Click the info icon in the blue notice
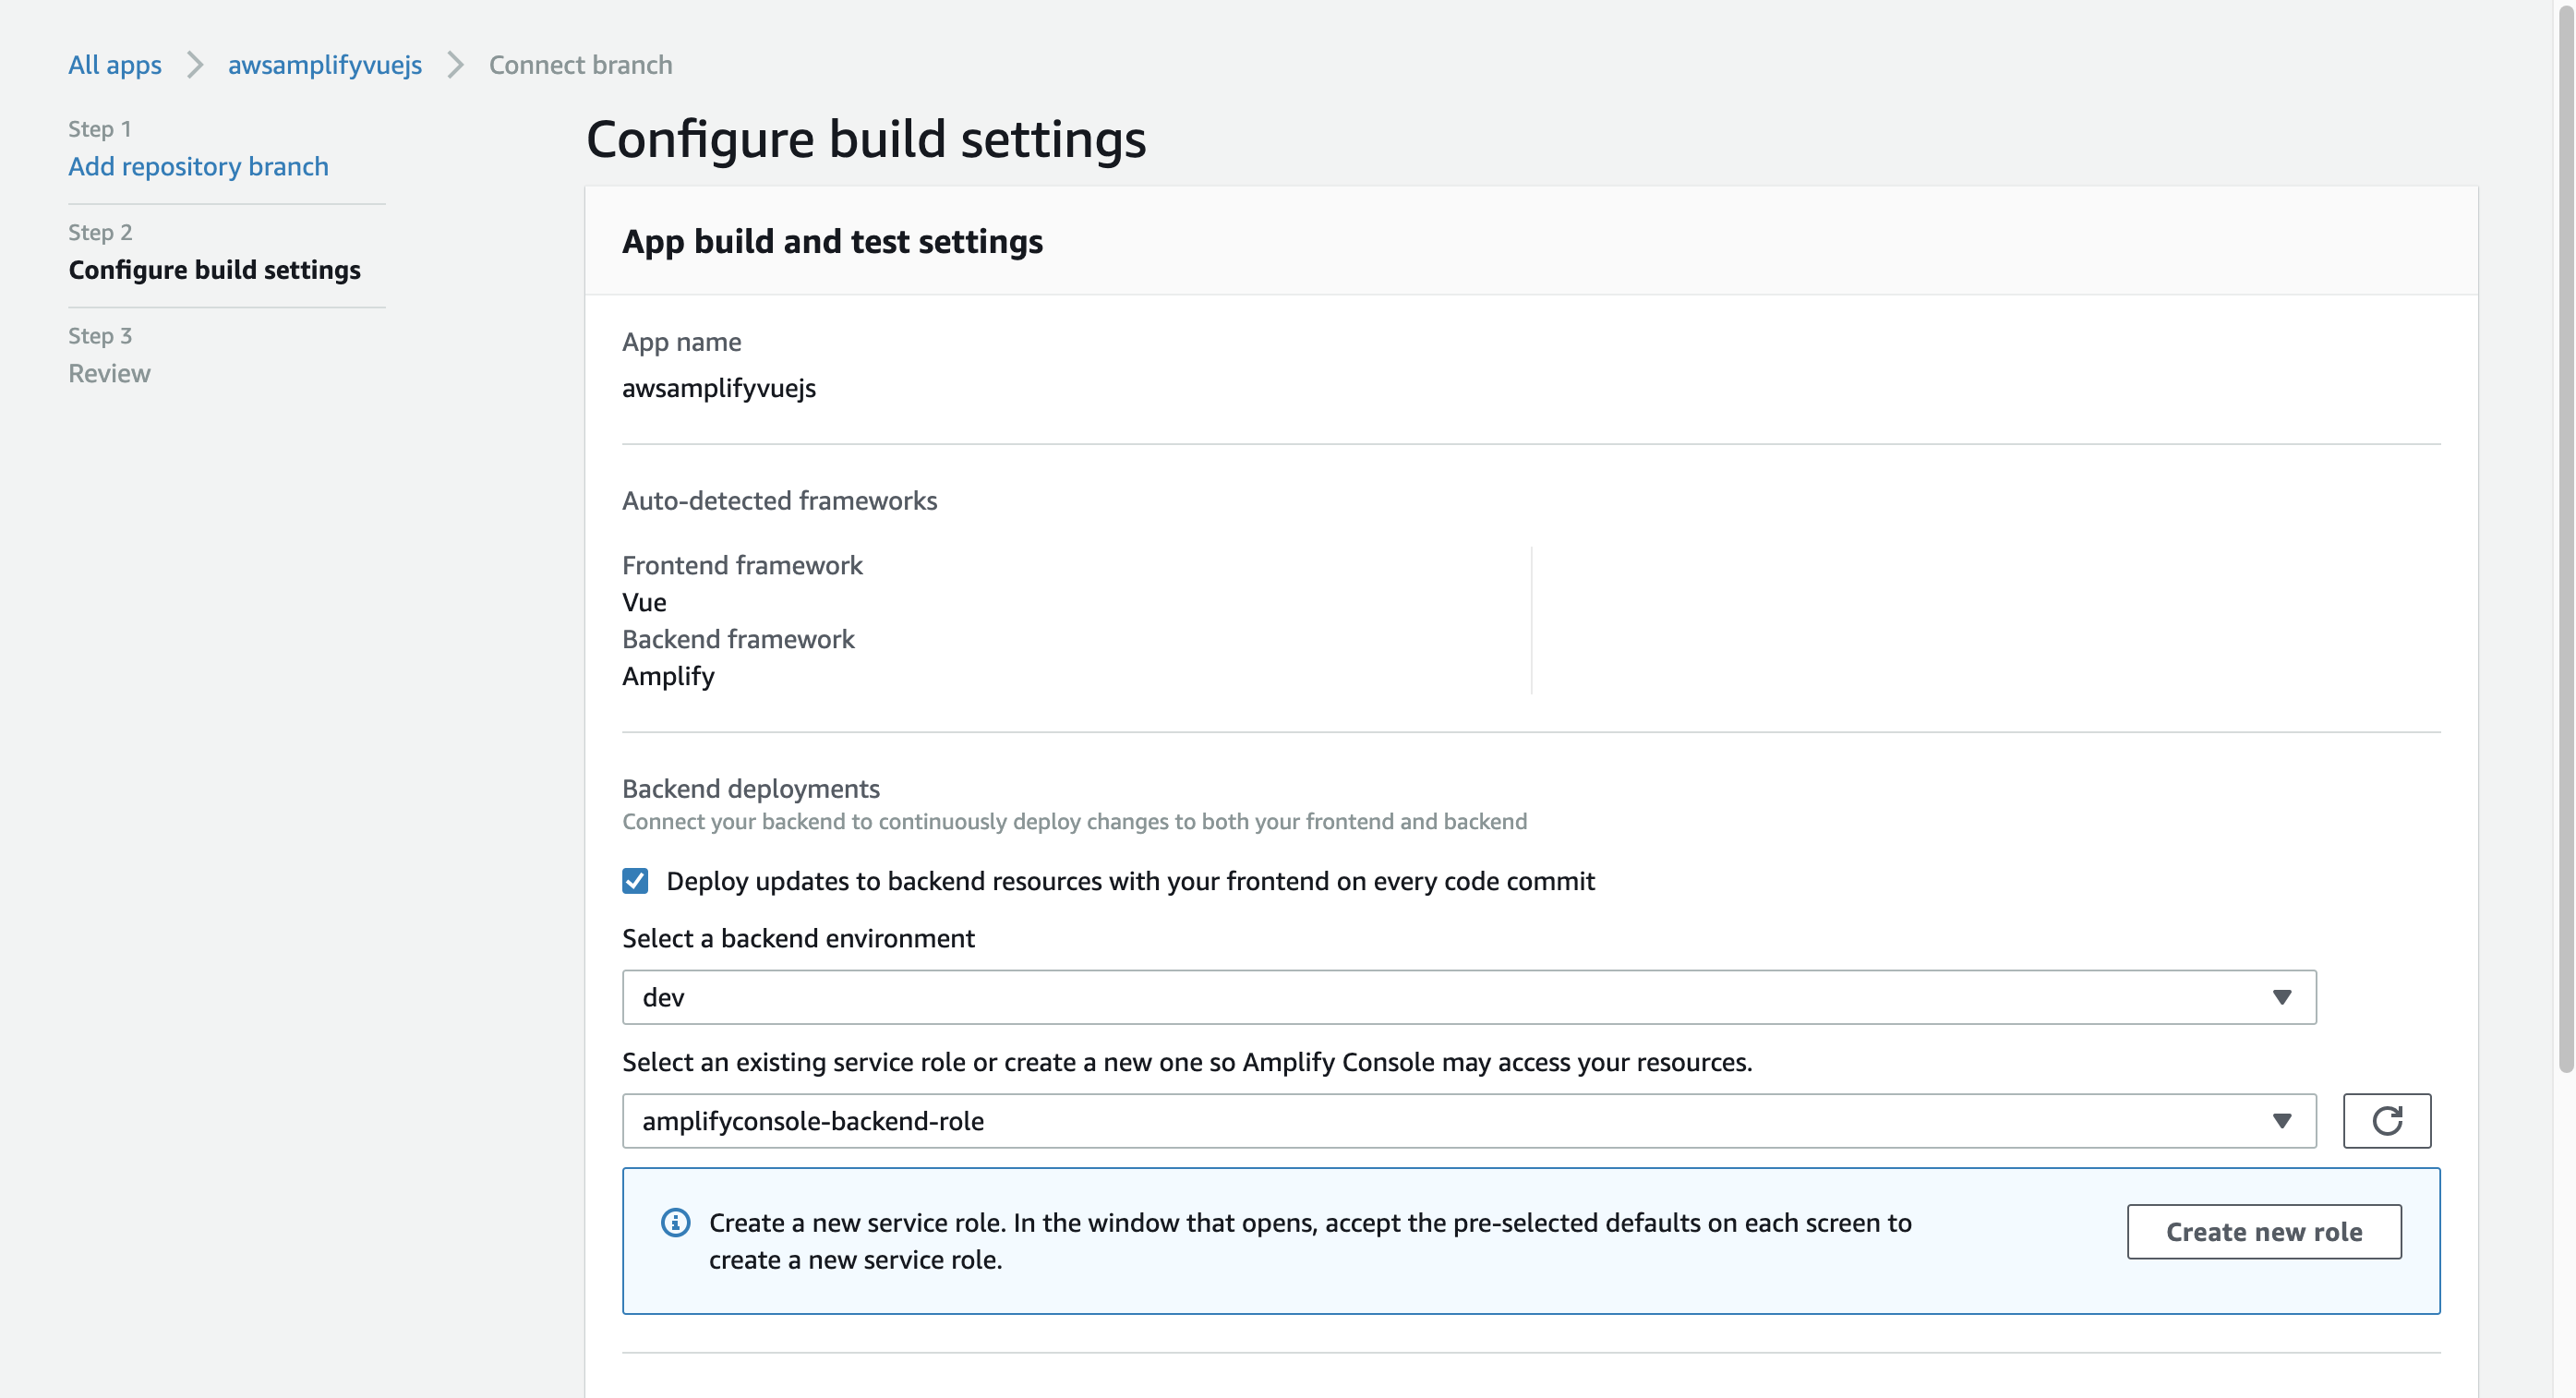Screen dimensions: 2576x1398 675,1222
